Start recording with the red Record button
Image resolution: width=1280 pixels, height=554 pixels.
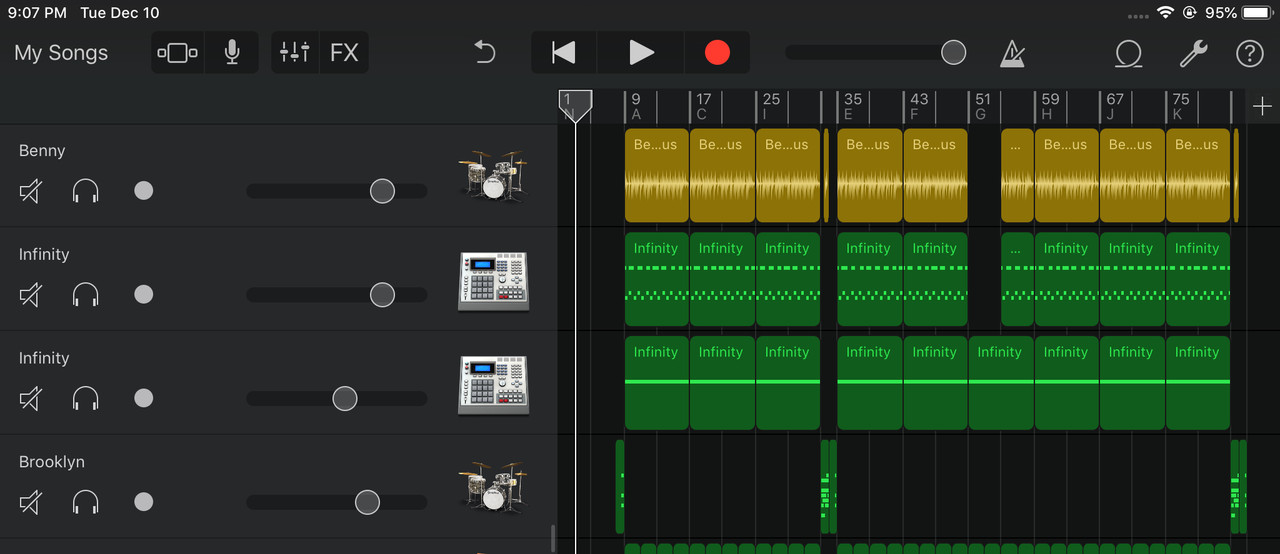[x=717, y=53]
